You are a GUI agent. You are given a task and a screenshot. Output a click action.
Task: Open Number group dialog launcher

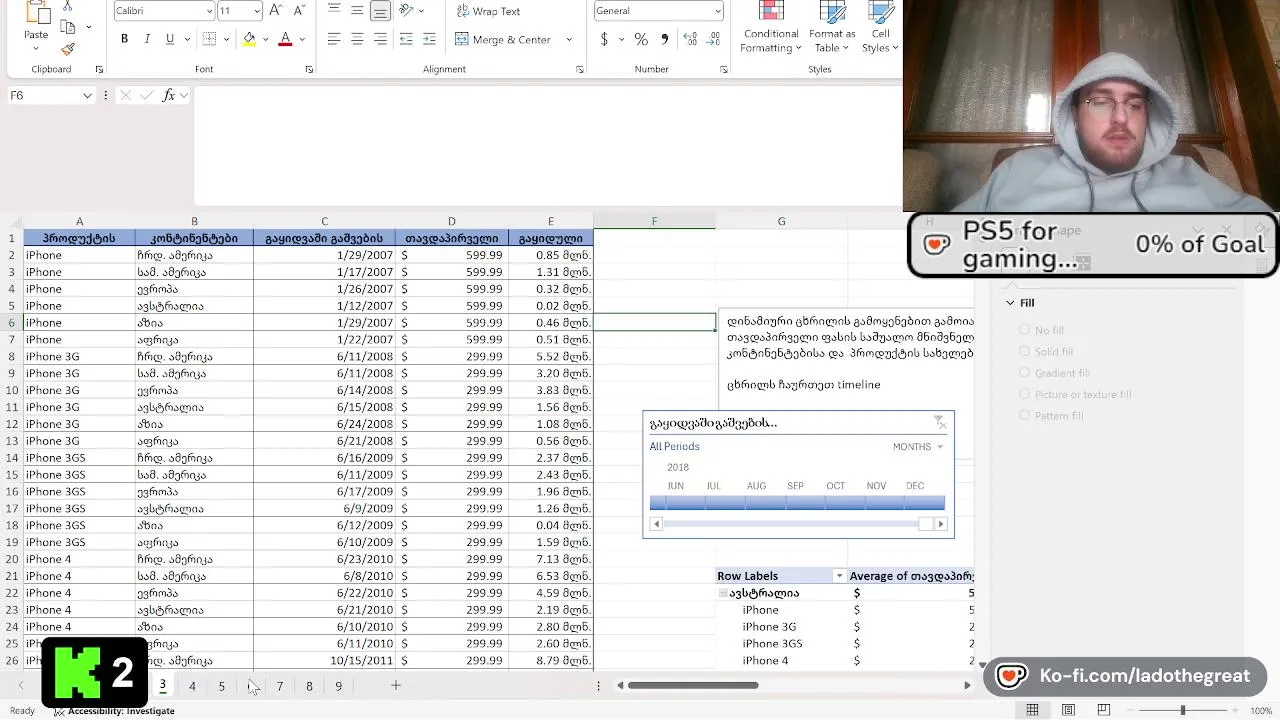(x=724, y=70)
